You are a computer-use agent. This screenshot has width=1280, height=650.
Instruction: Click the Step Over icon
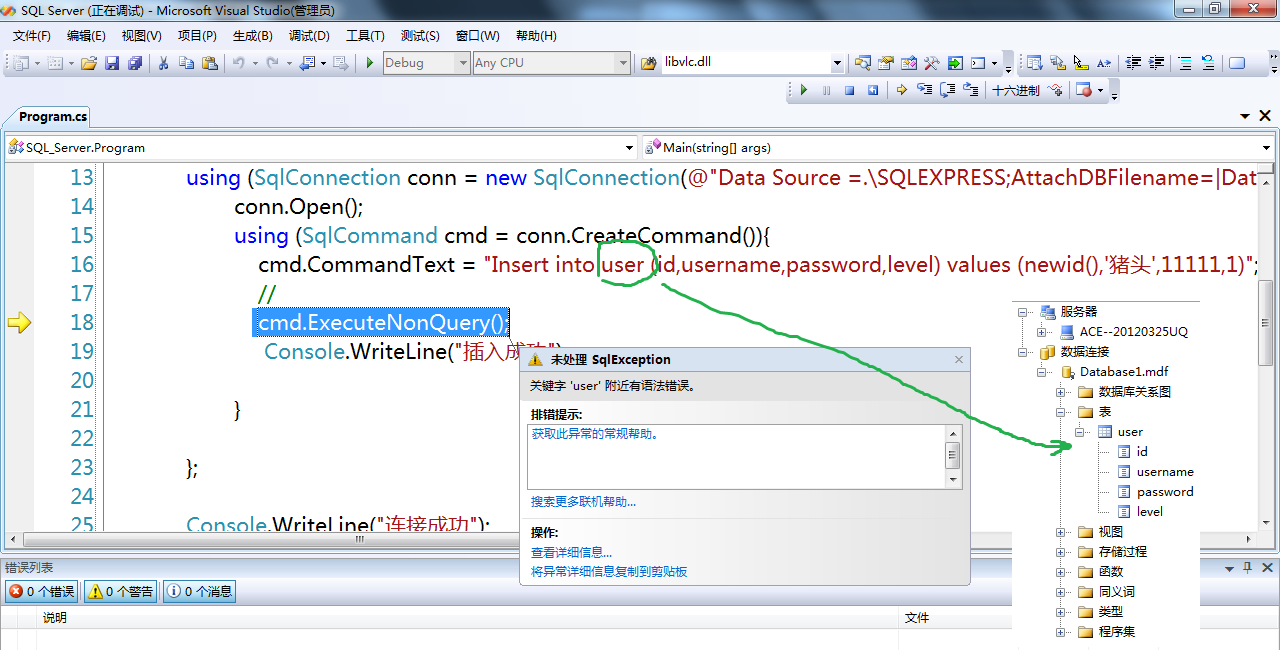click(947, 90)
